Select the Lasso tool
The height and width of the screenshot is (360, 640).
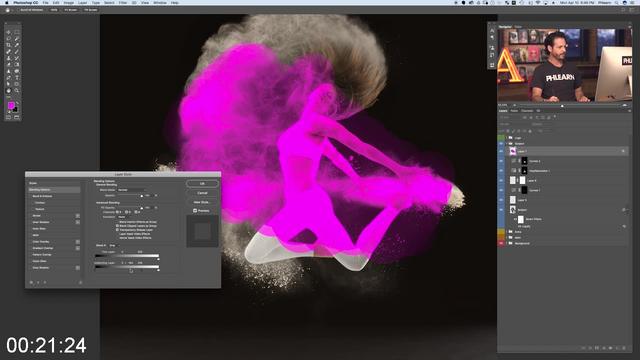point(9,39)
